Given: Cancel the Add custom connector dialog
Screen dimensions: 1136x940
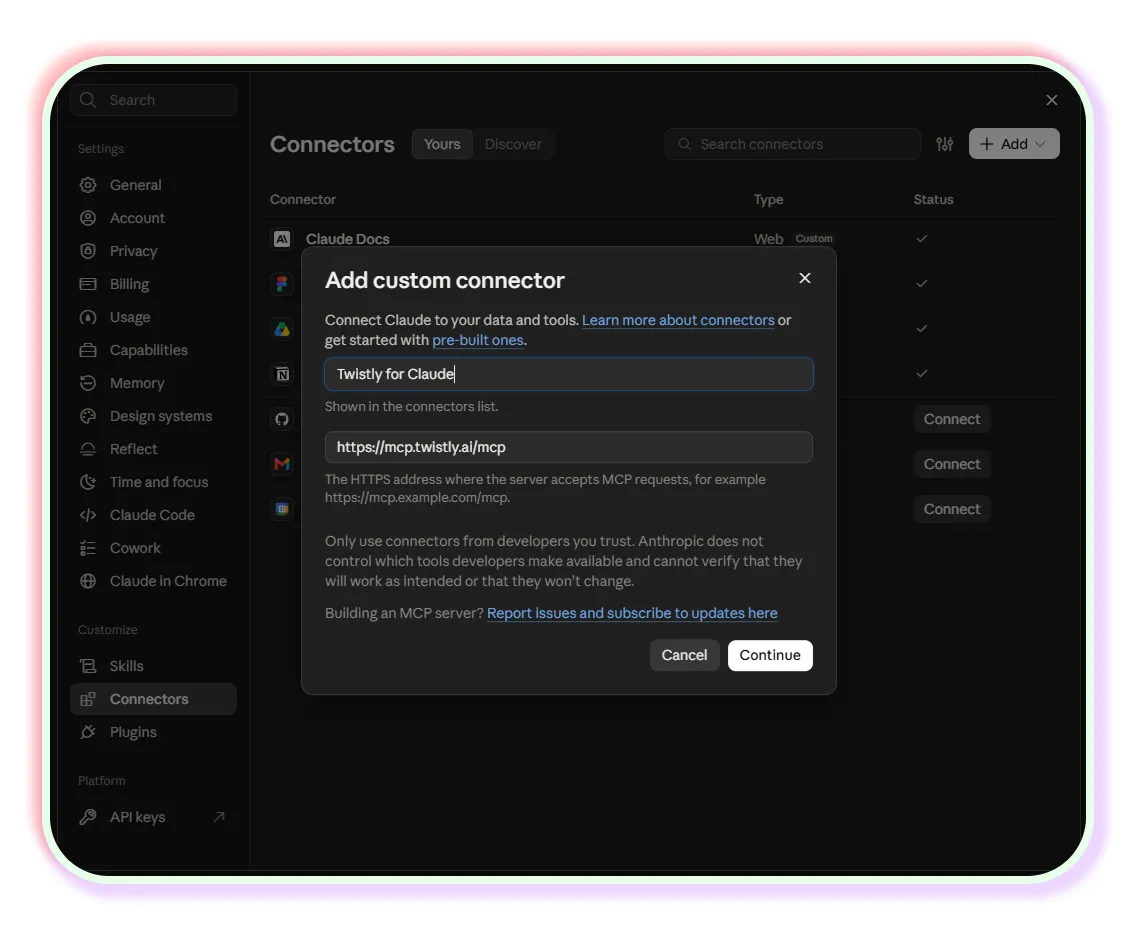Looking at the screenshot, I should pyautogui.click(x=684, y=655).
